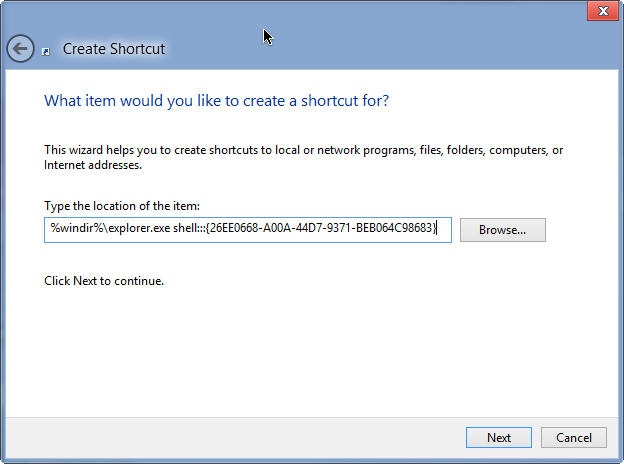Go back using the round arrow button
Image resolution: width=624 pixels, height=464 pixels.
20,49
